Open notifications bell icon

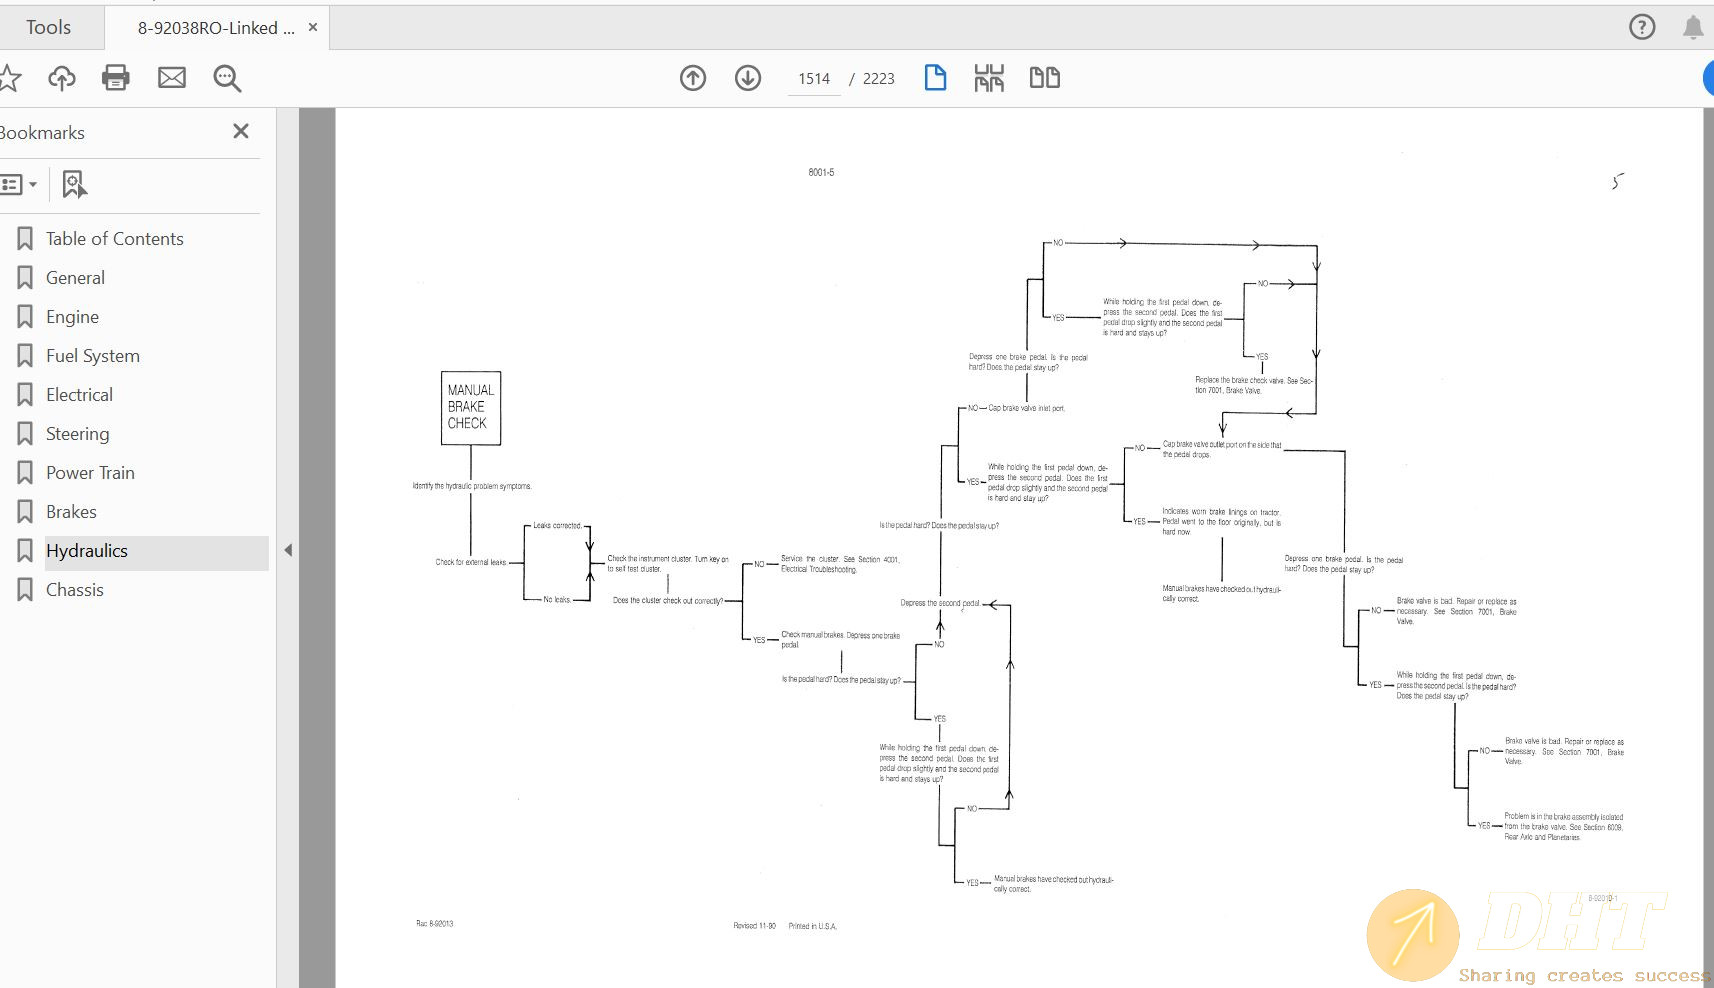point(1692,27)
